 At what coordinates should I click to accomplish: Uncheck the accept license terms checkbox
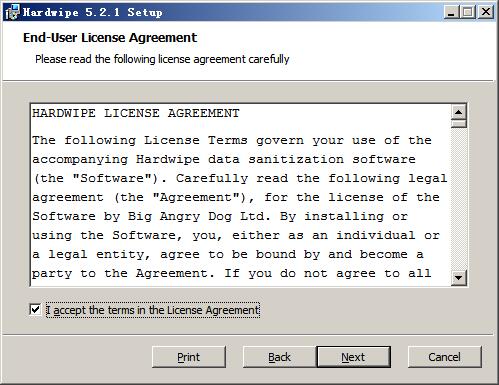[35, 310]
